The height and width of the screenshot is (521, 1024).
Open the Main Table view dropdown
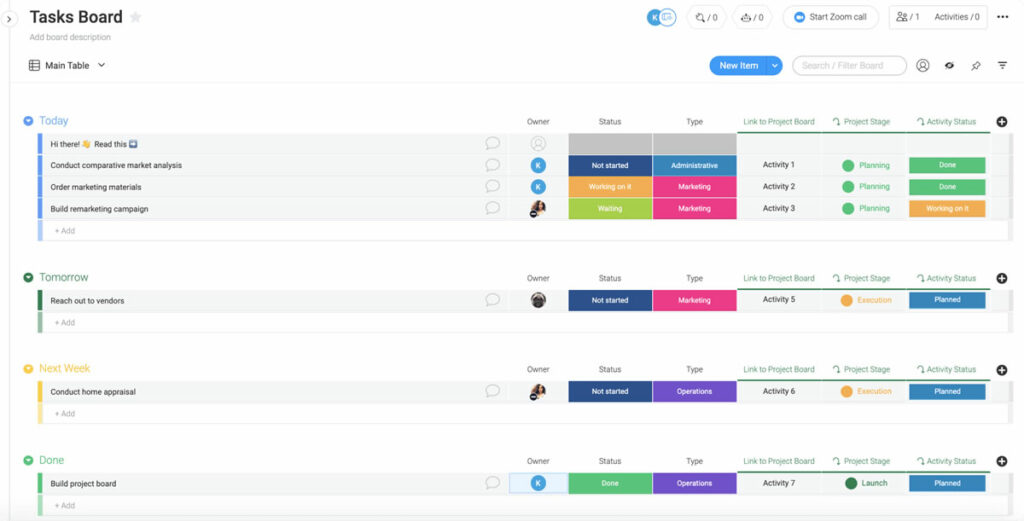point(68,66)
